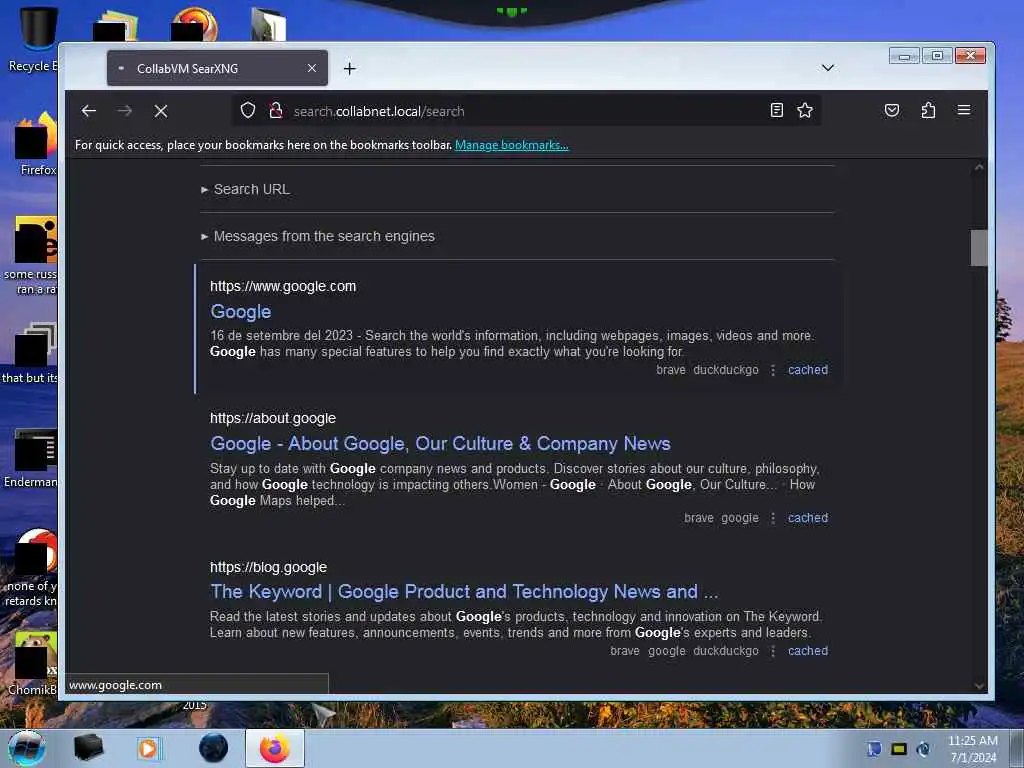Open the dark globe browser taskbar icon
Viewport: 1024px width, 768px height.
tap(213, 748)
